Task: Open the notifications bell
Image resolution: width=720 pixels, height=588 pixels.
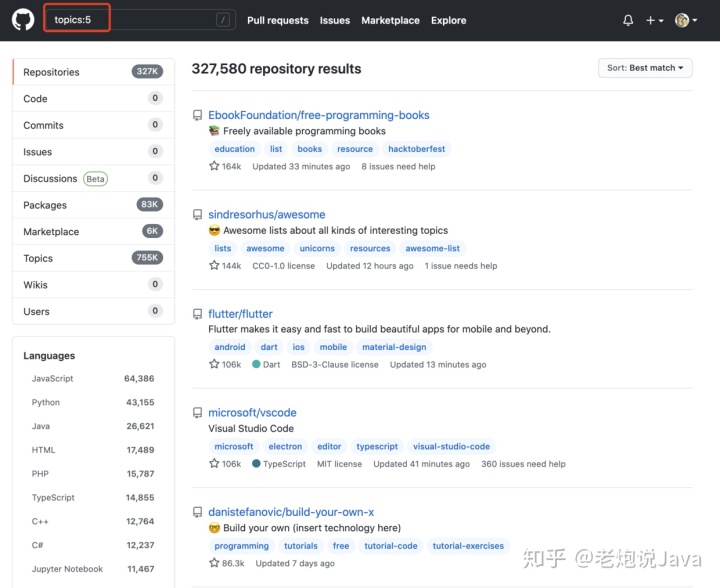Action: click(x=628, y=20)
